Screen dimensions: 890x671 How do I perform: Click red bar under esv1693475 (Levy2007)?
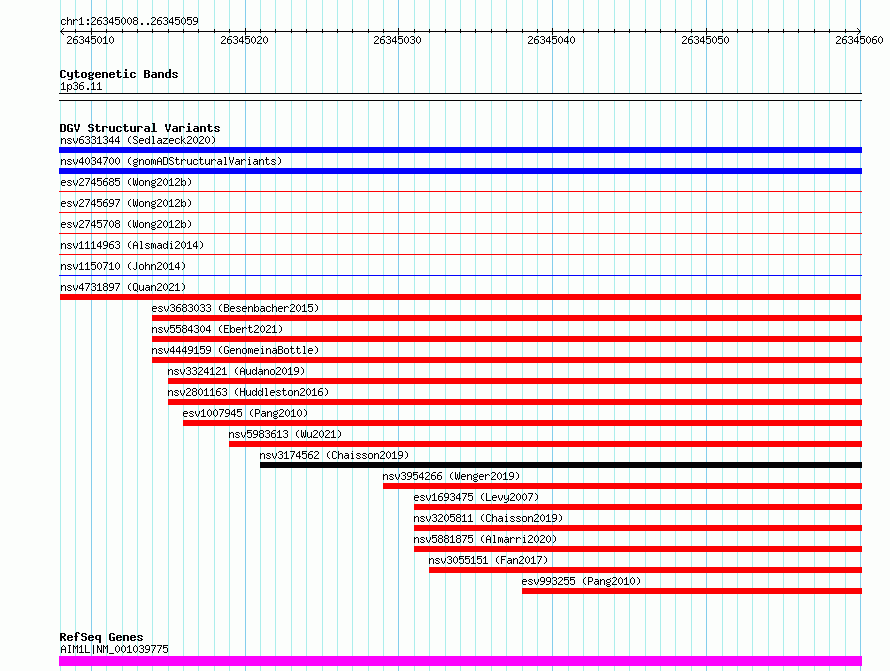[638, 507]
